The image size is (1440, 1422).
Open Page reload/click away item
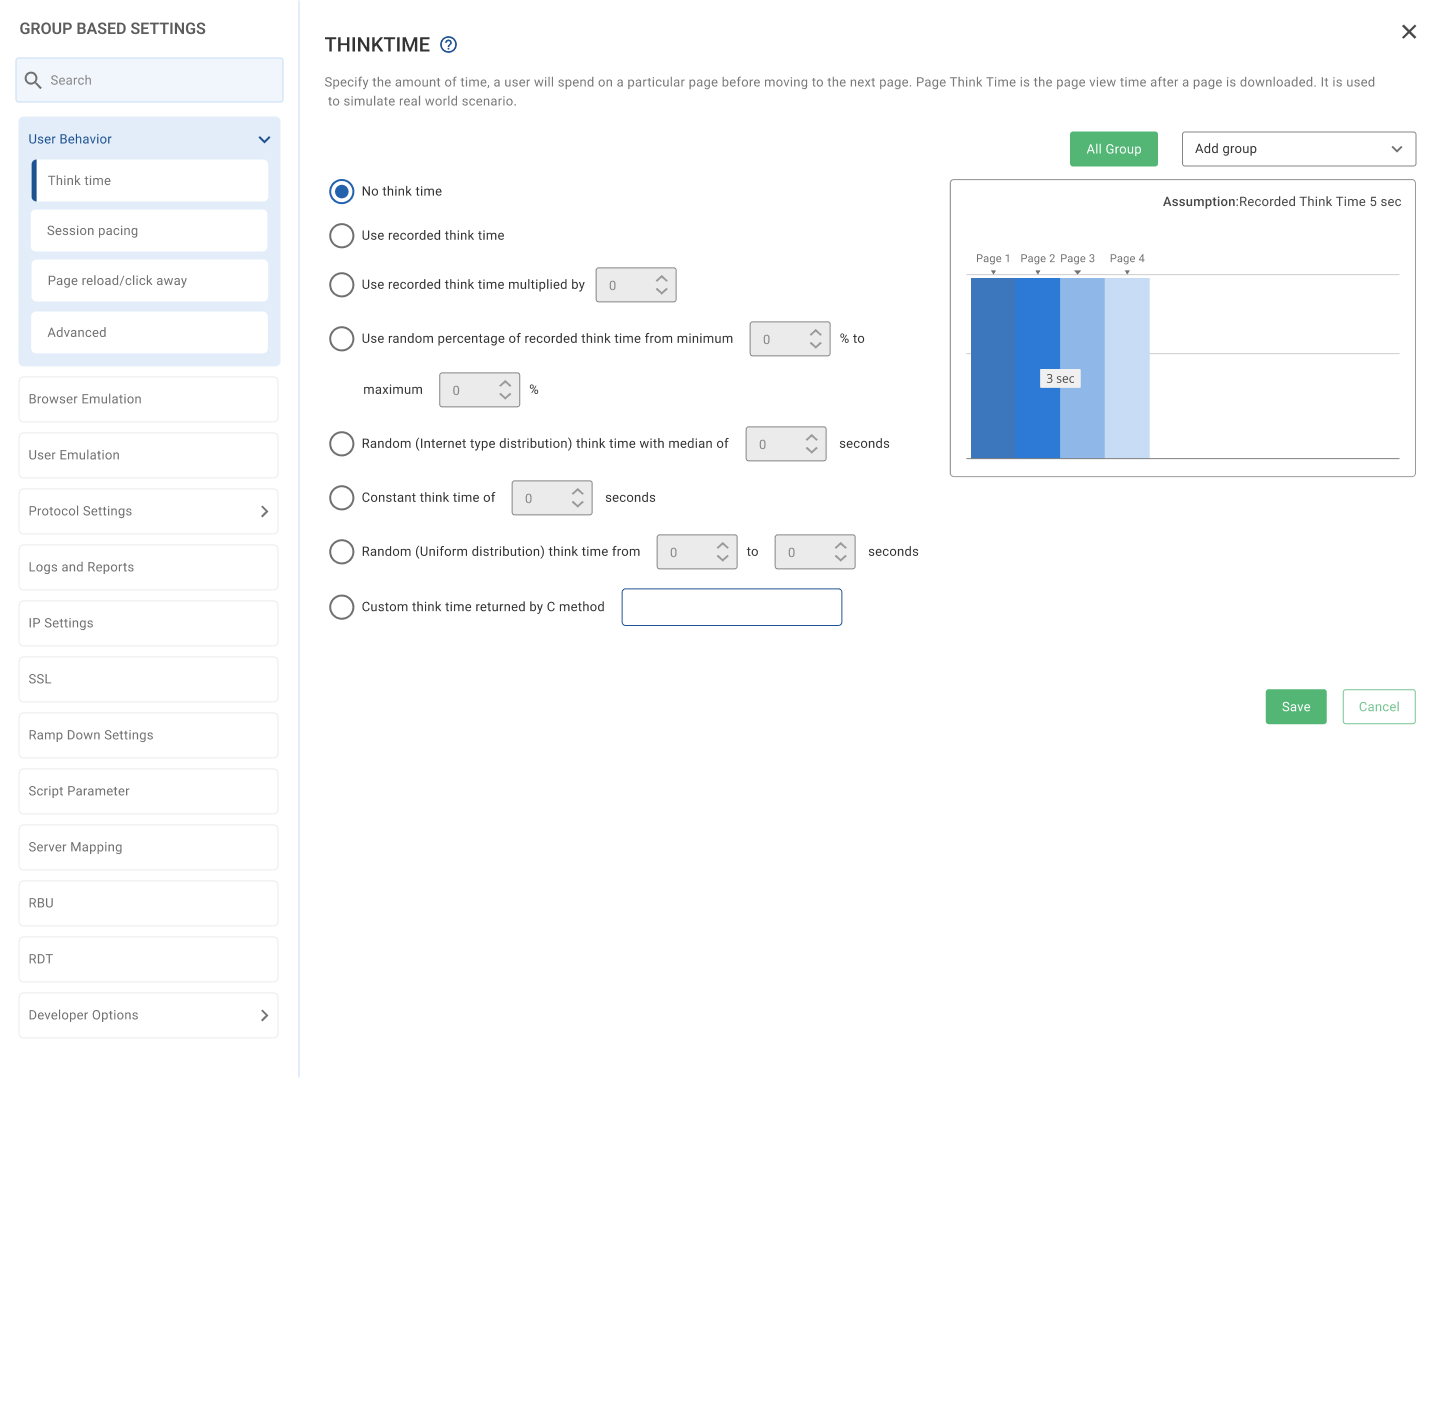click(149, 281)
